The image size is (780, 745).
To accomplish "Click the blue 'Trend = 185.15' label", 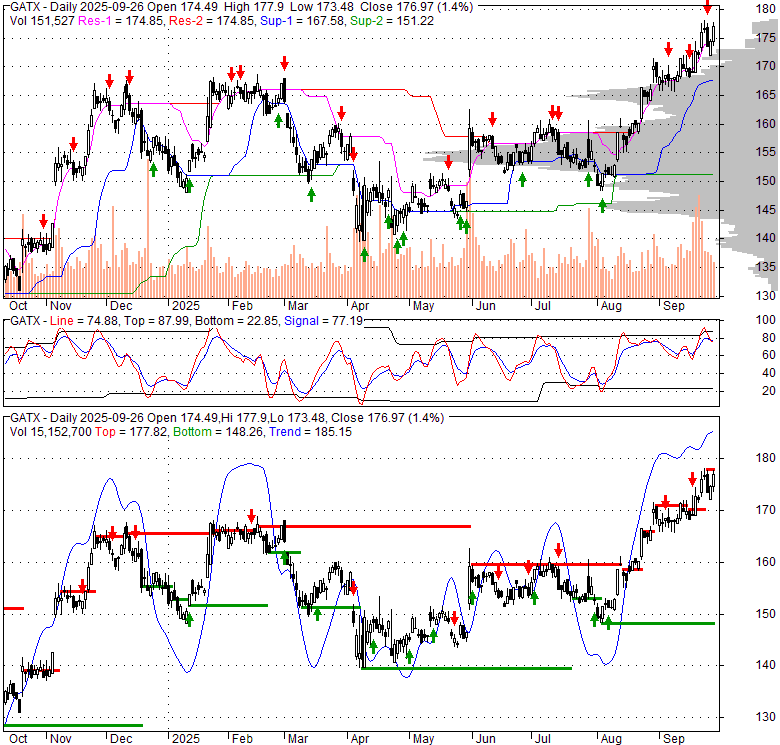I will [310, 432].
